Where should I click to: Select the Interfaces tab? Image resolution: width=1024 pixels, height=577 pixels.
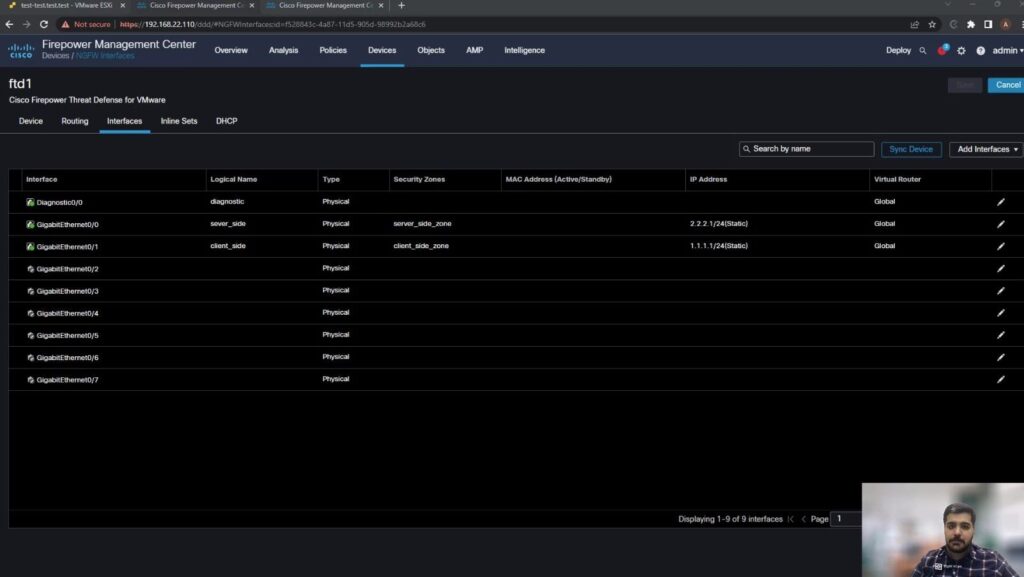[125, 121]
